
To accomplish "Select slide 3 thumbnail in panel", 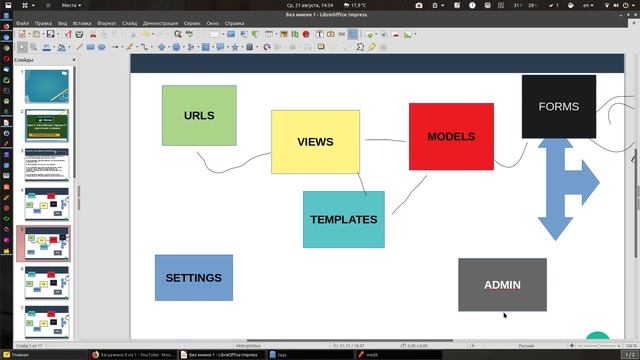I will coord(47,164).
